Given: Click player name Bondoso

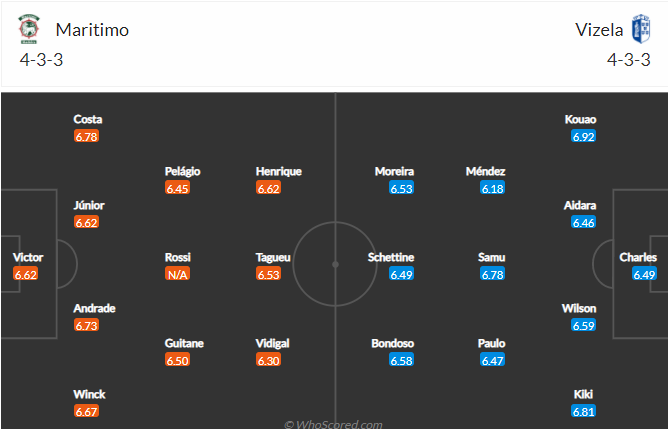Looking at the screenshot, I should click(x=392, y=343).
